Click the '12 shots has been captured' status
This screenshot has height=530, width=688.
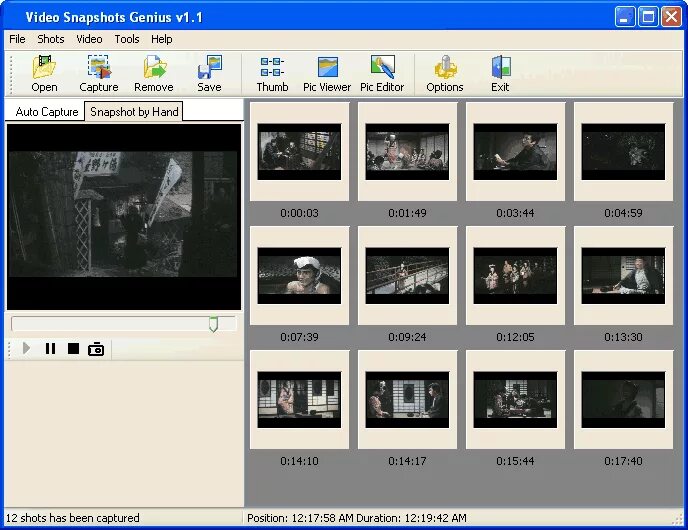[72, 518]
